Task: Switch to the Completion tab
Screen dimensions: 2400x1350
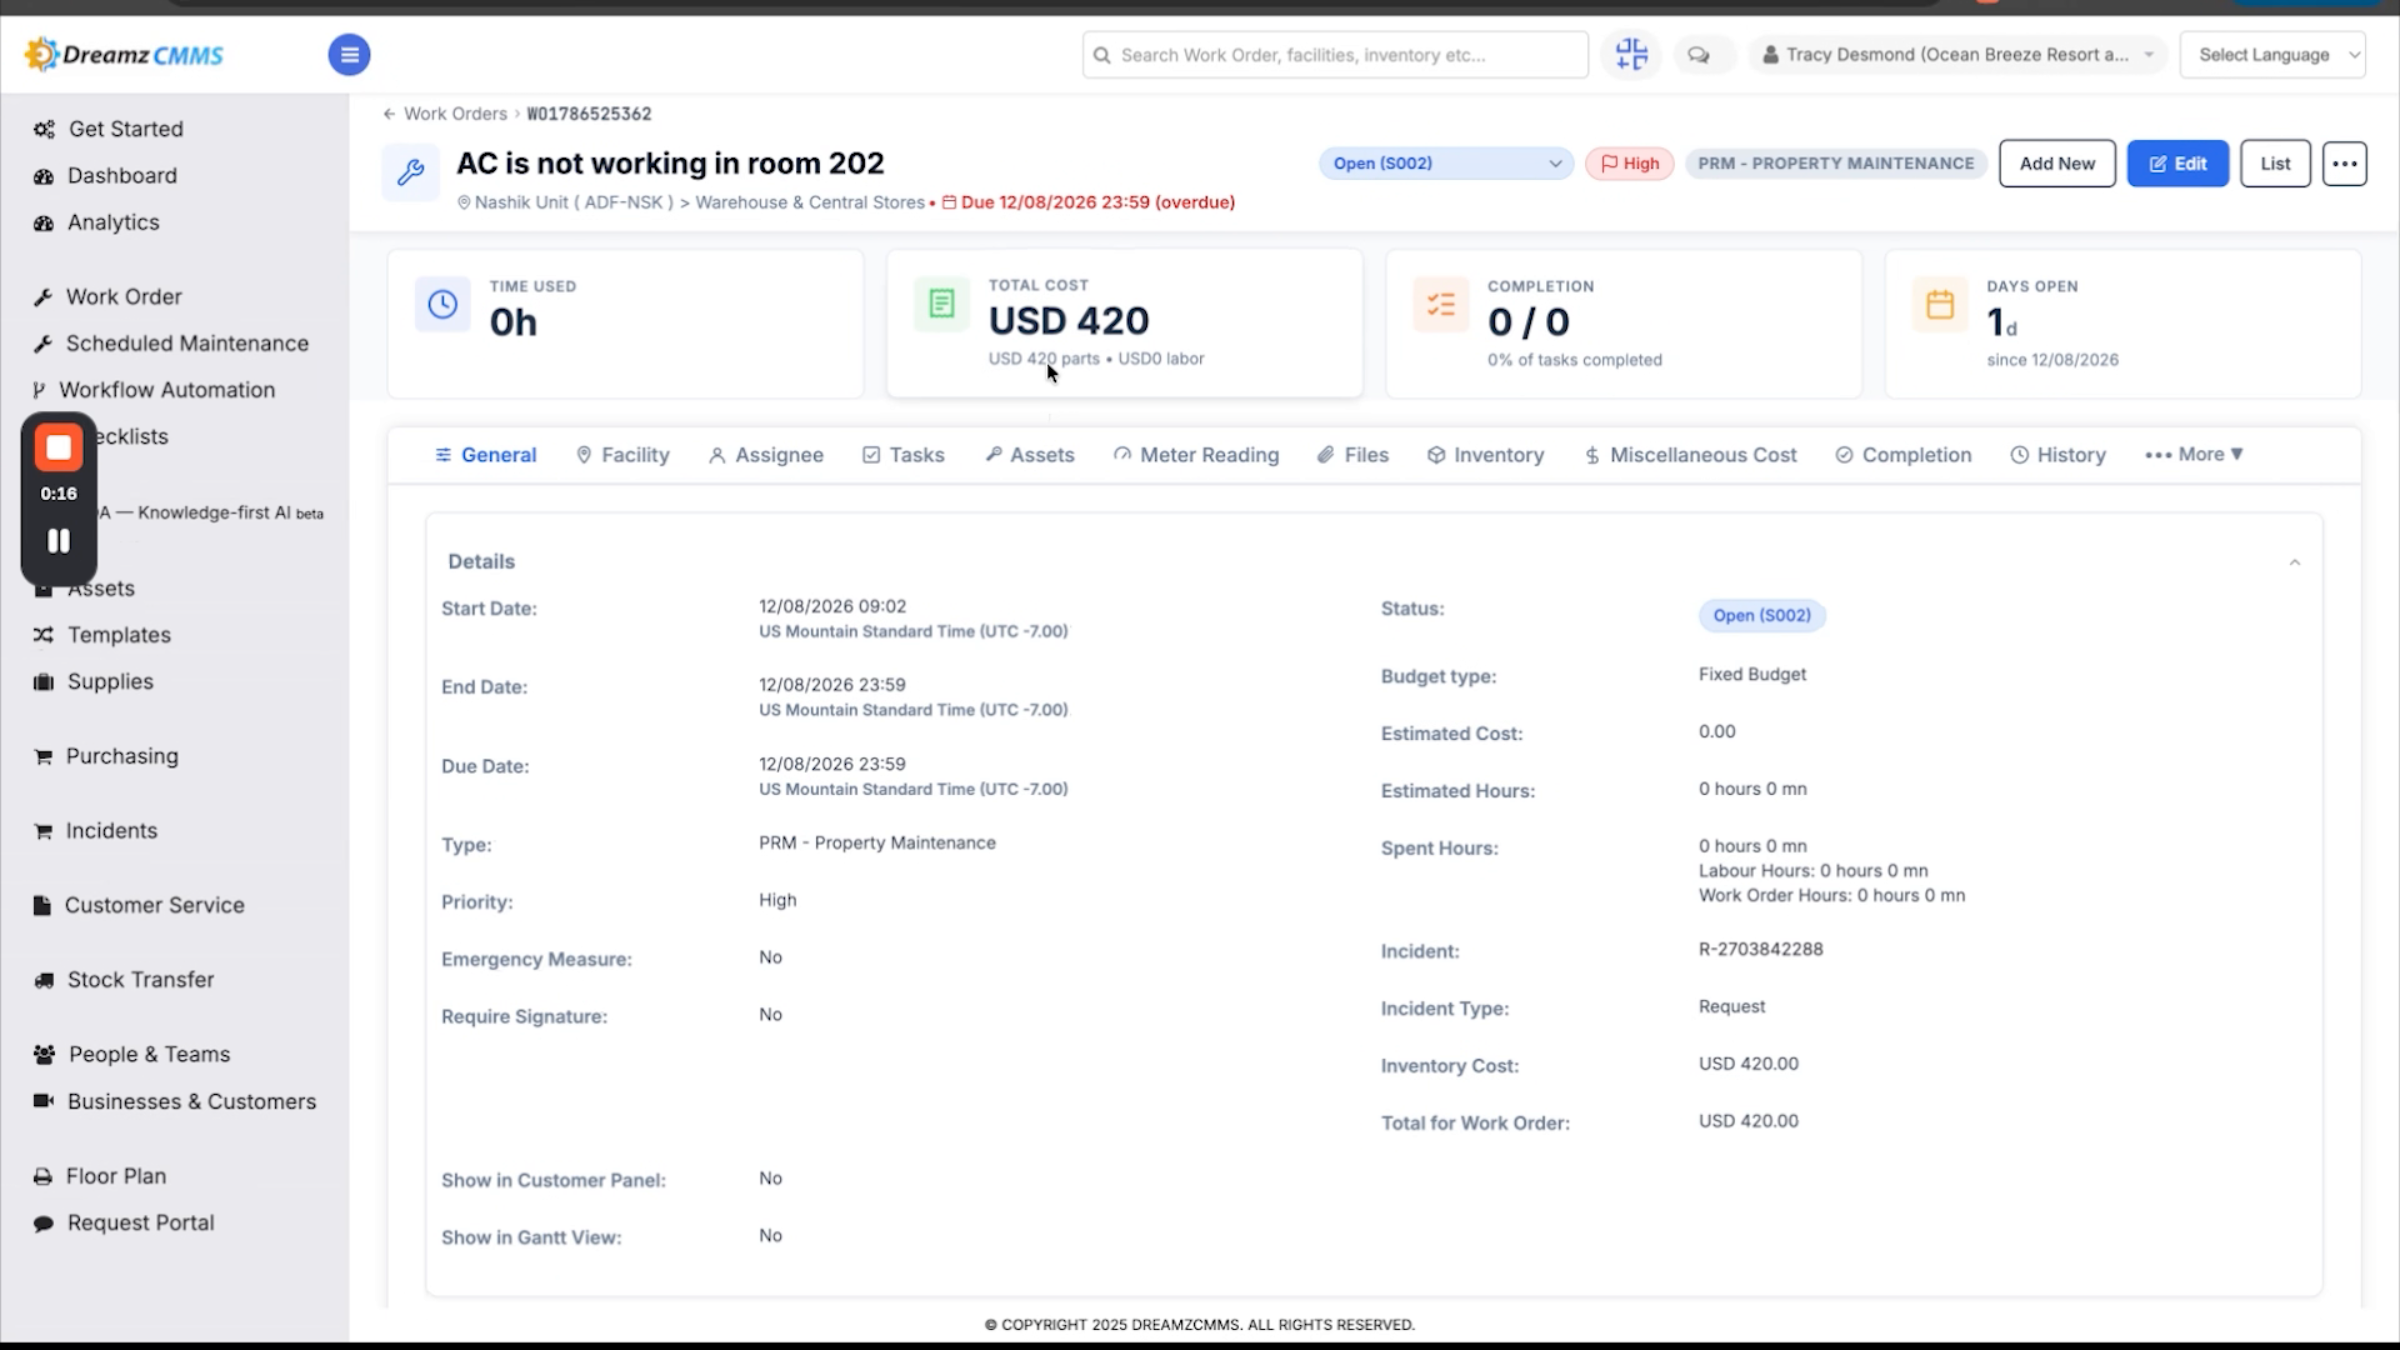Action: tap(1903, 455)
